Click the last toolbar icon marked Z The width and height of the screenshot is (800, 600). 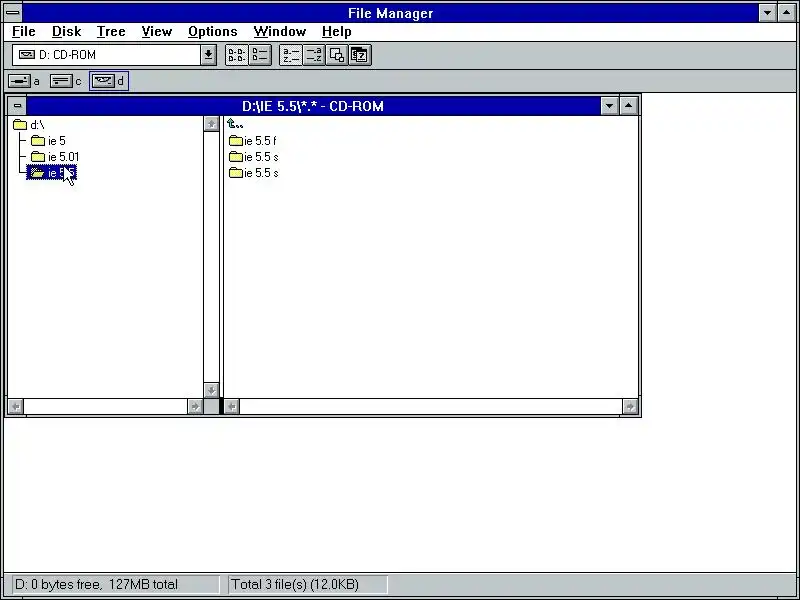pyautogui.click(x=360, y=55)
